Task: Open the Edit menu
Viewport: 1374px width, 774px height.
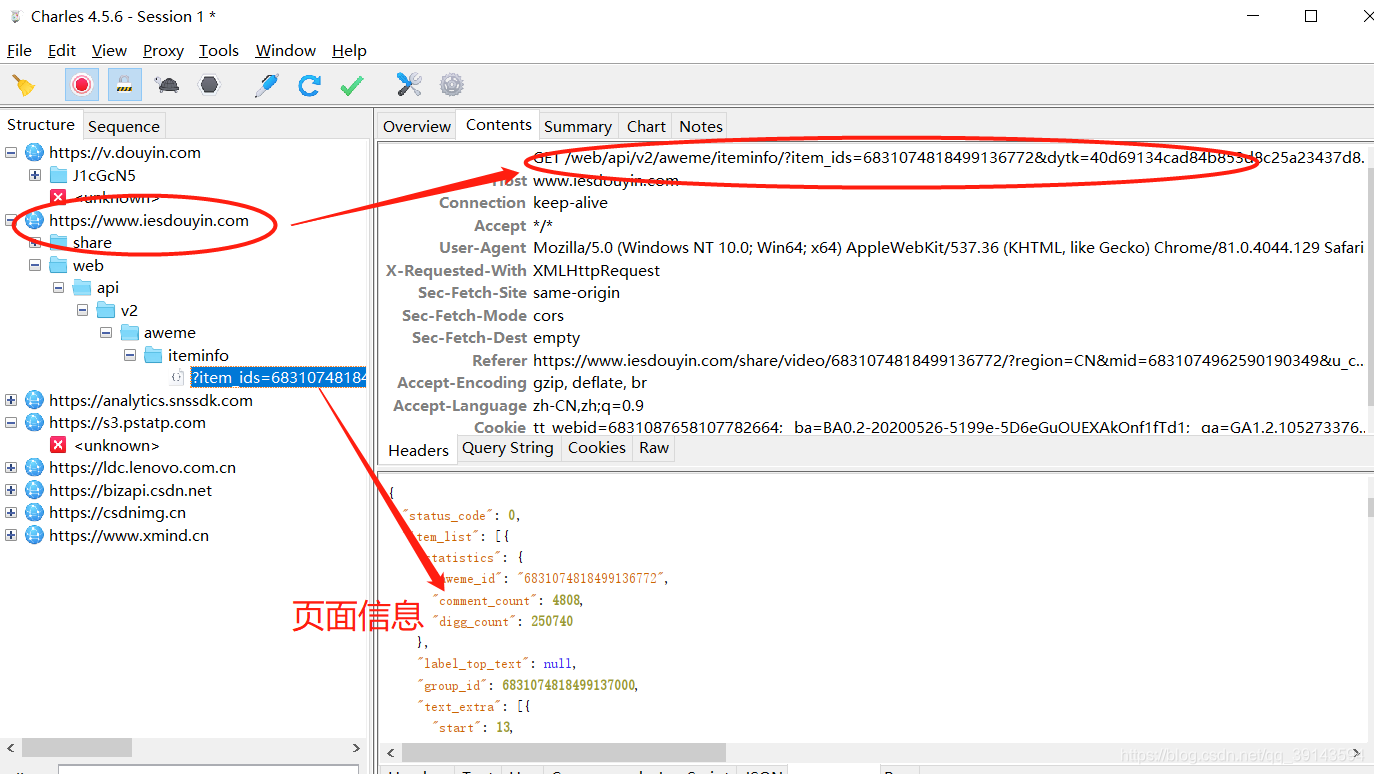Action: click(62, 50)
